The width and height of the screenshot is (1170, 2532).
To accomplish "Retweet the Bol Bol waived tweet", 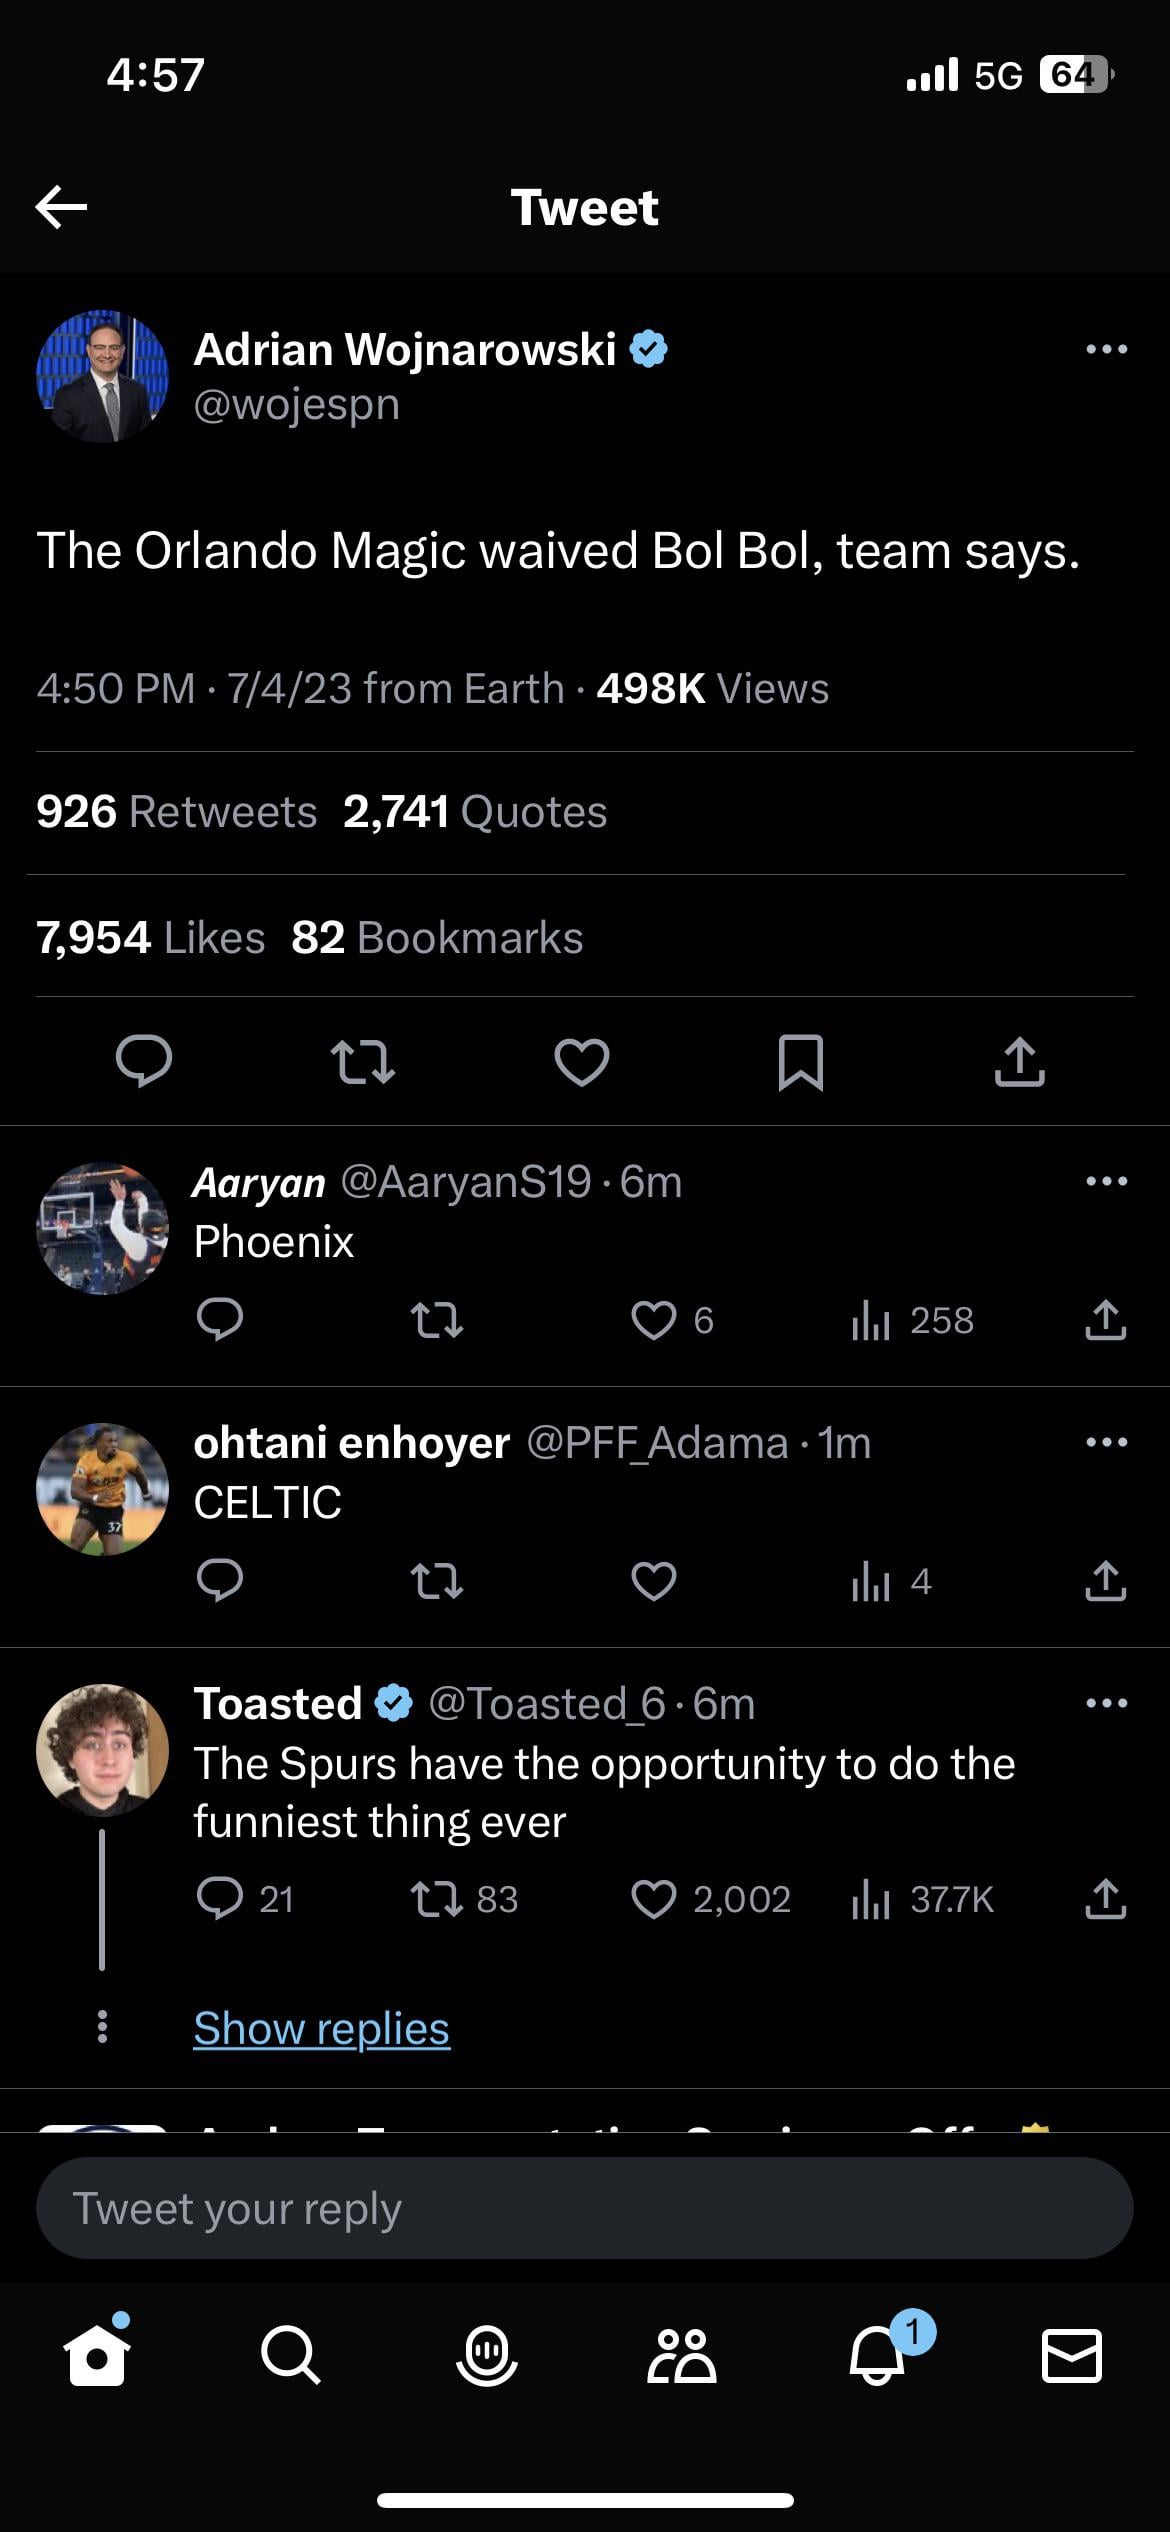I will 362,1061.
